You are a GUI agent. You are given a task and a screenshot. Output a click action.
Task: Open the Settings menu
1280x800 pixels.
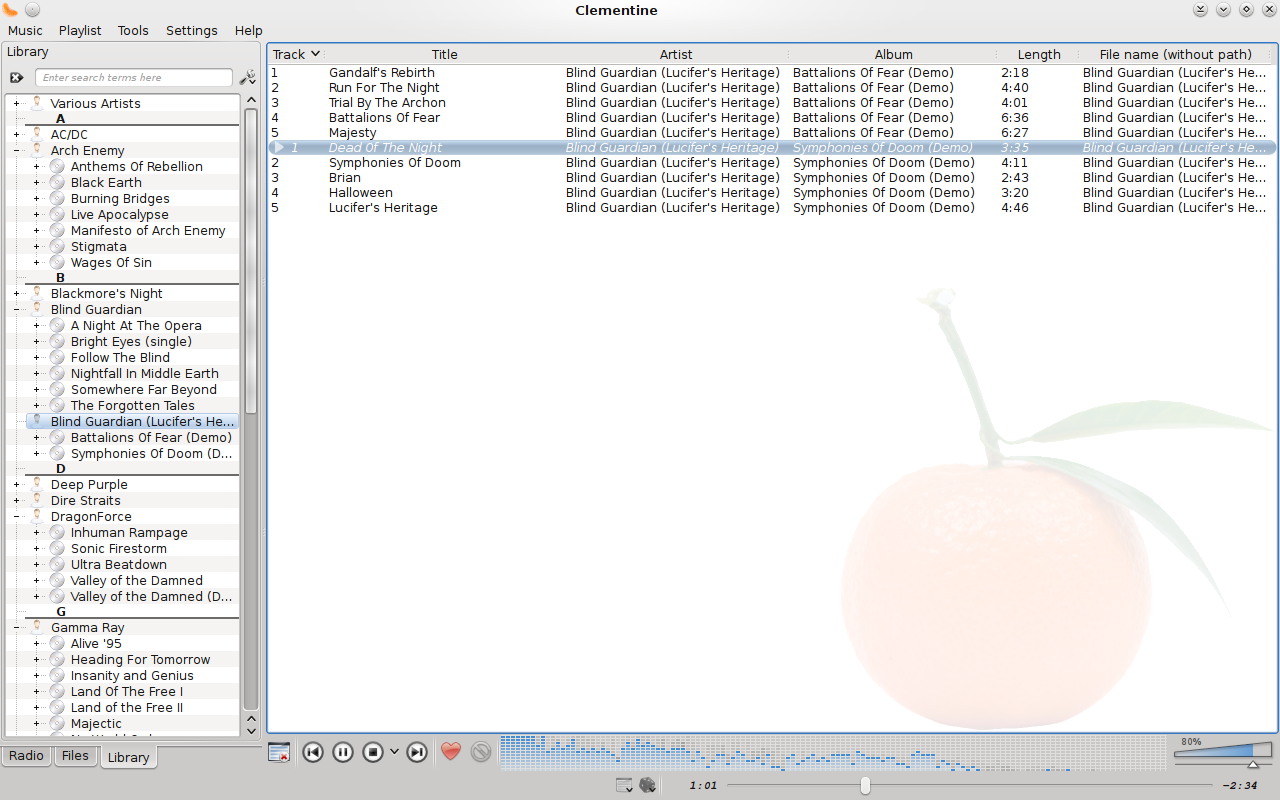pos(192,30)
